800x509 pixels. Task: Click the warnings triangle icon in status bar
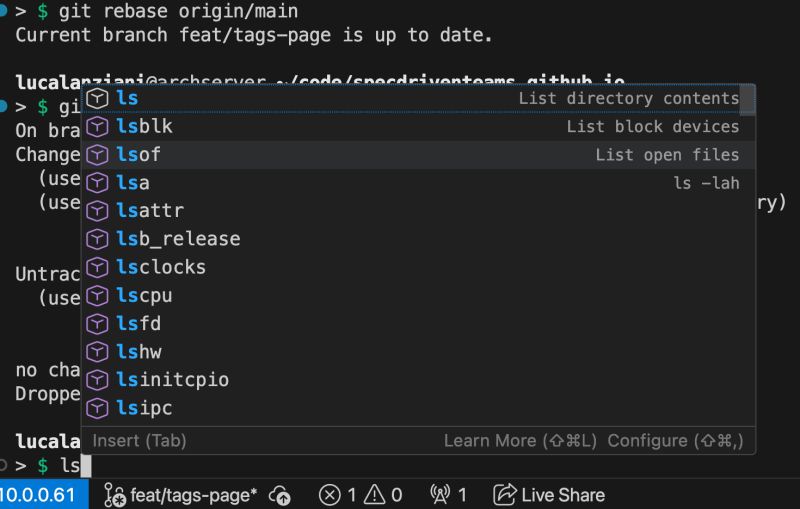coord(375,495)
